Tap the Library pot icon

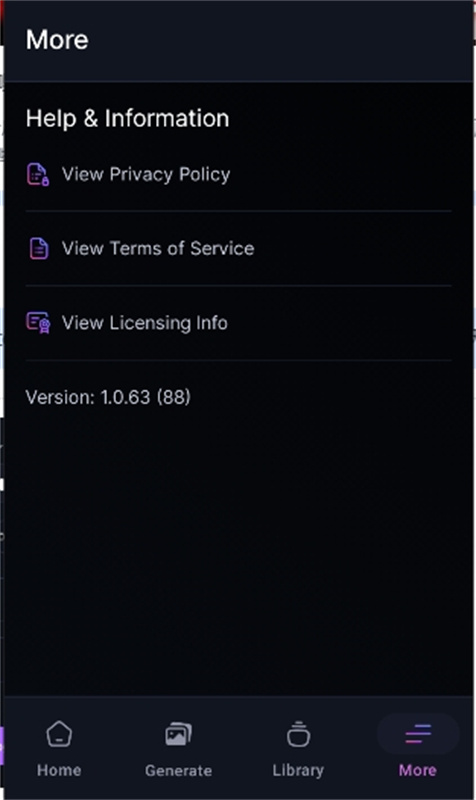pyautogui.click(x=298, y=734)
